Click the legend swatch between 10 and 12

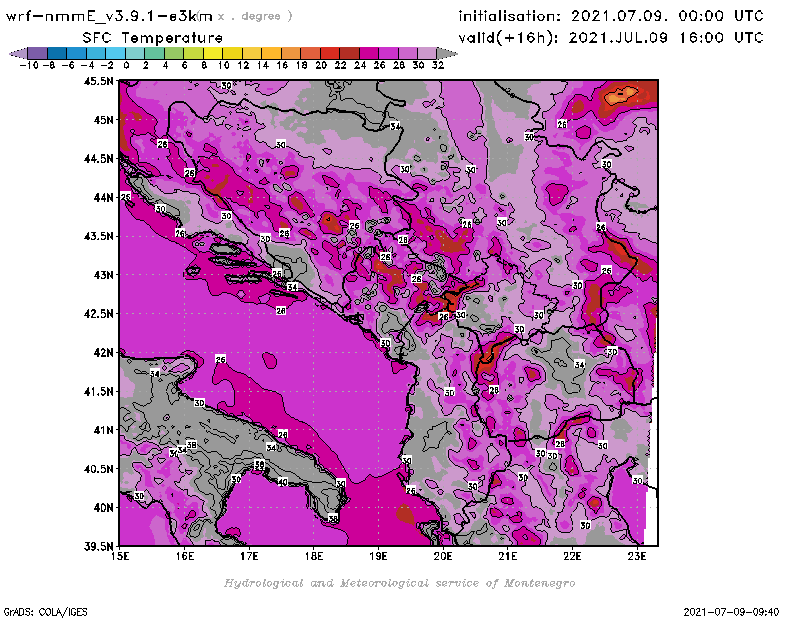(x=232, y=53)
